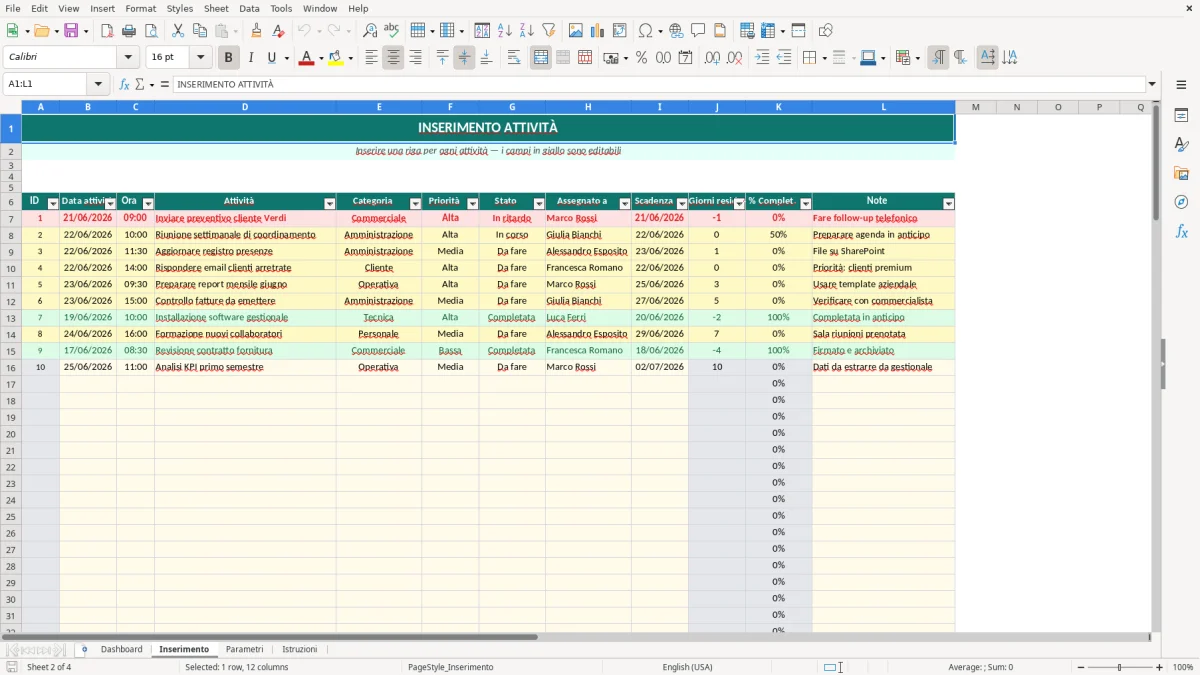Screen dimensions: 1200x675
Task: Open the Stato column filter dropdown
Action: 538,203
